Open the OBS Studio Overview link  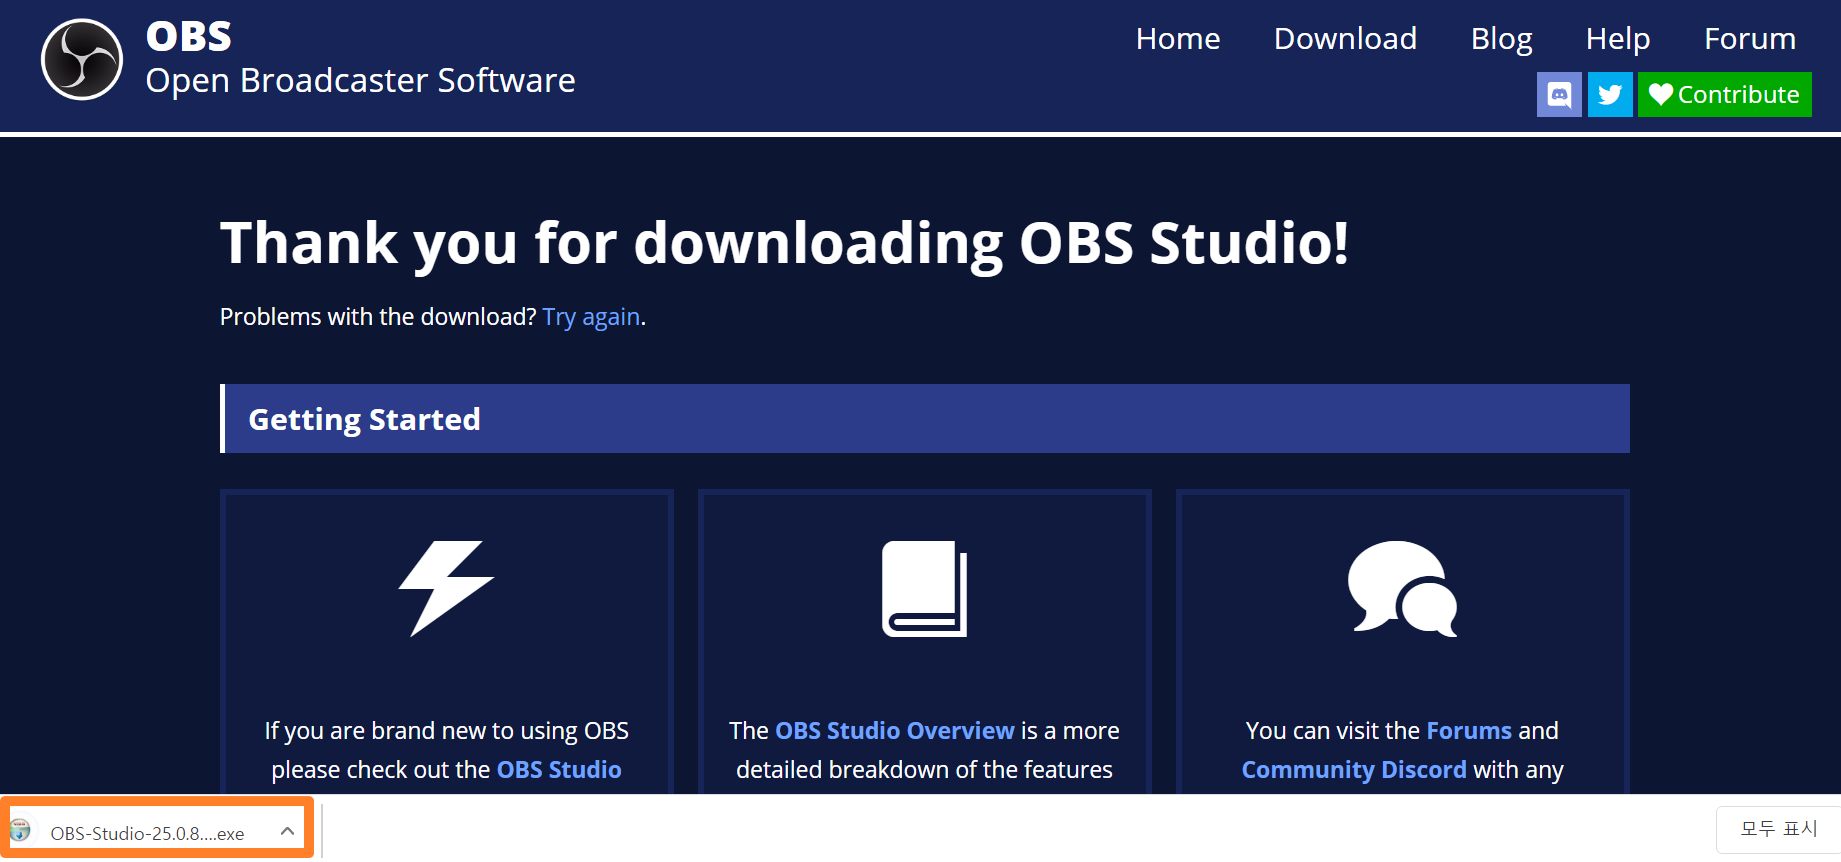tap(895, 731)
